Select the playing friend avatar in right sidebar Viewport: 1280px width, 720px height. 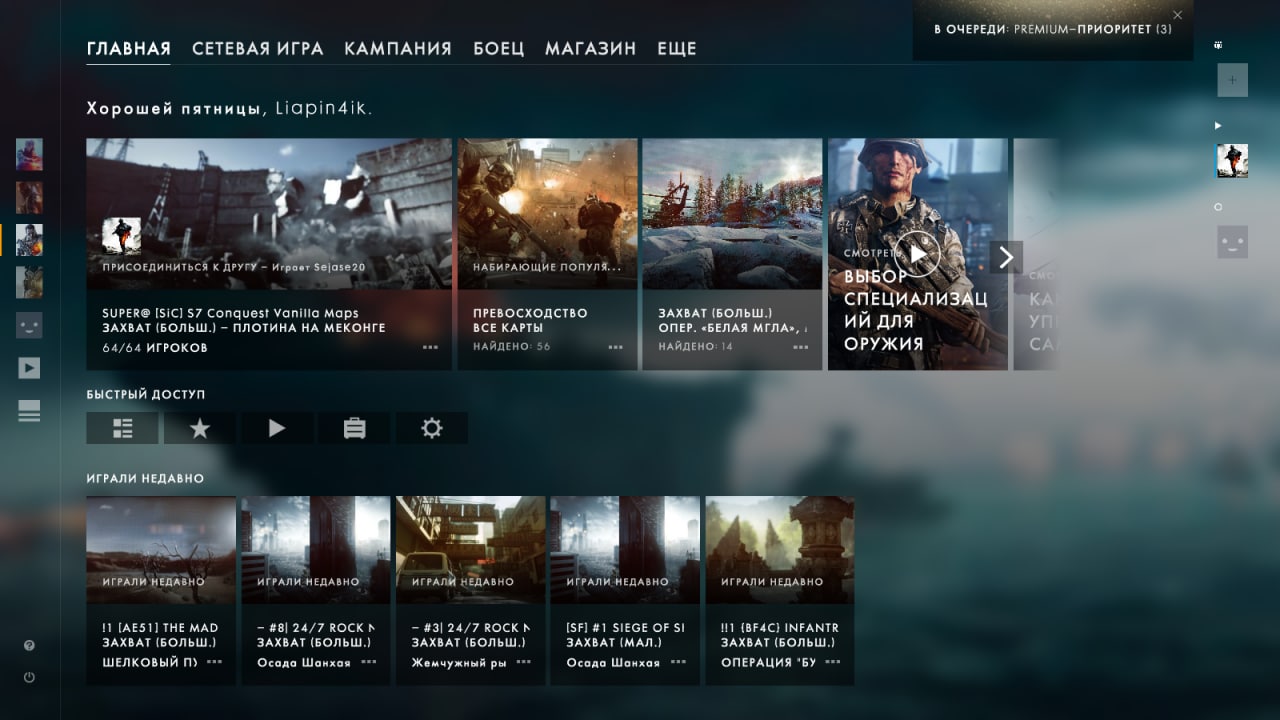pyautogui.click(x=1232, y=161)
